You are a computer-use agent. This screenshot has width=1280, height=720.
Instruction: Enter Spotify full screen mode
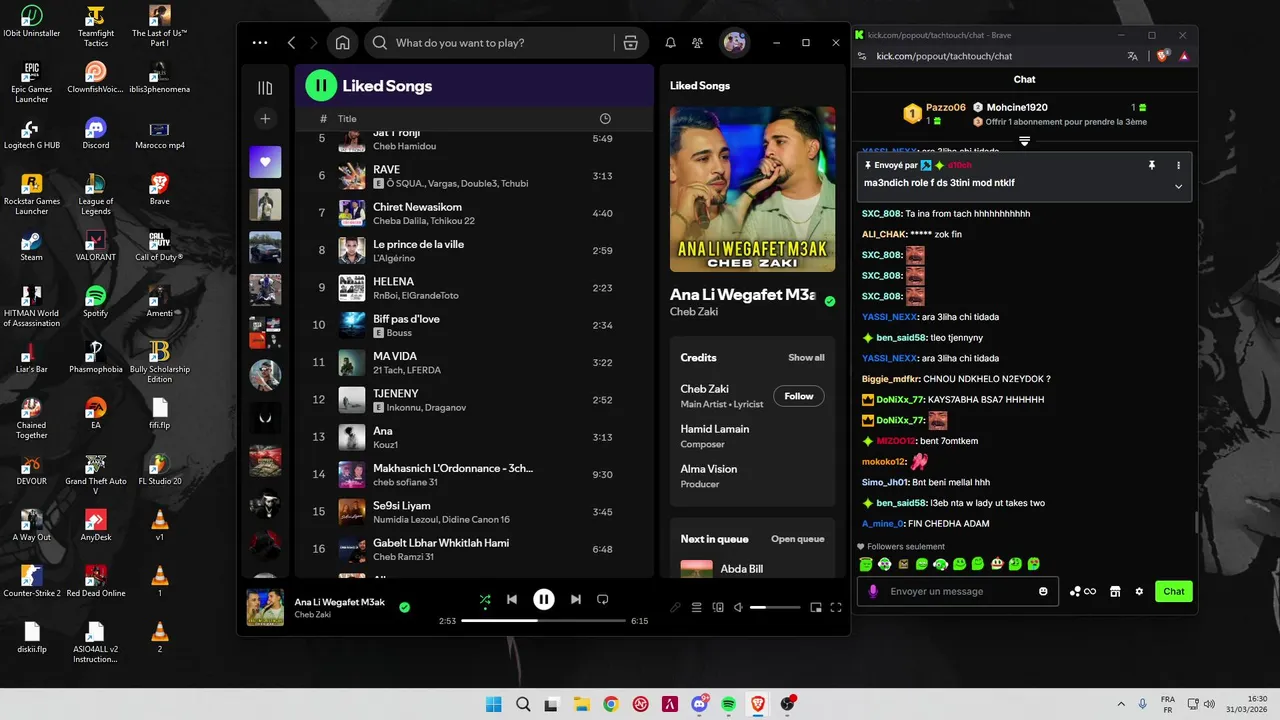[836, 607]
